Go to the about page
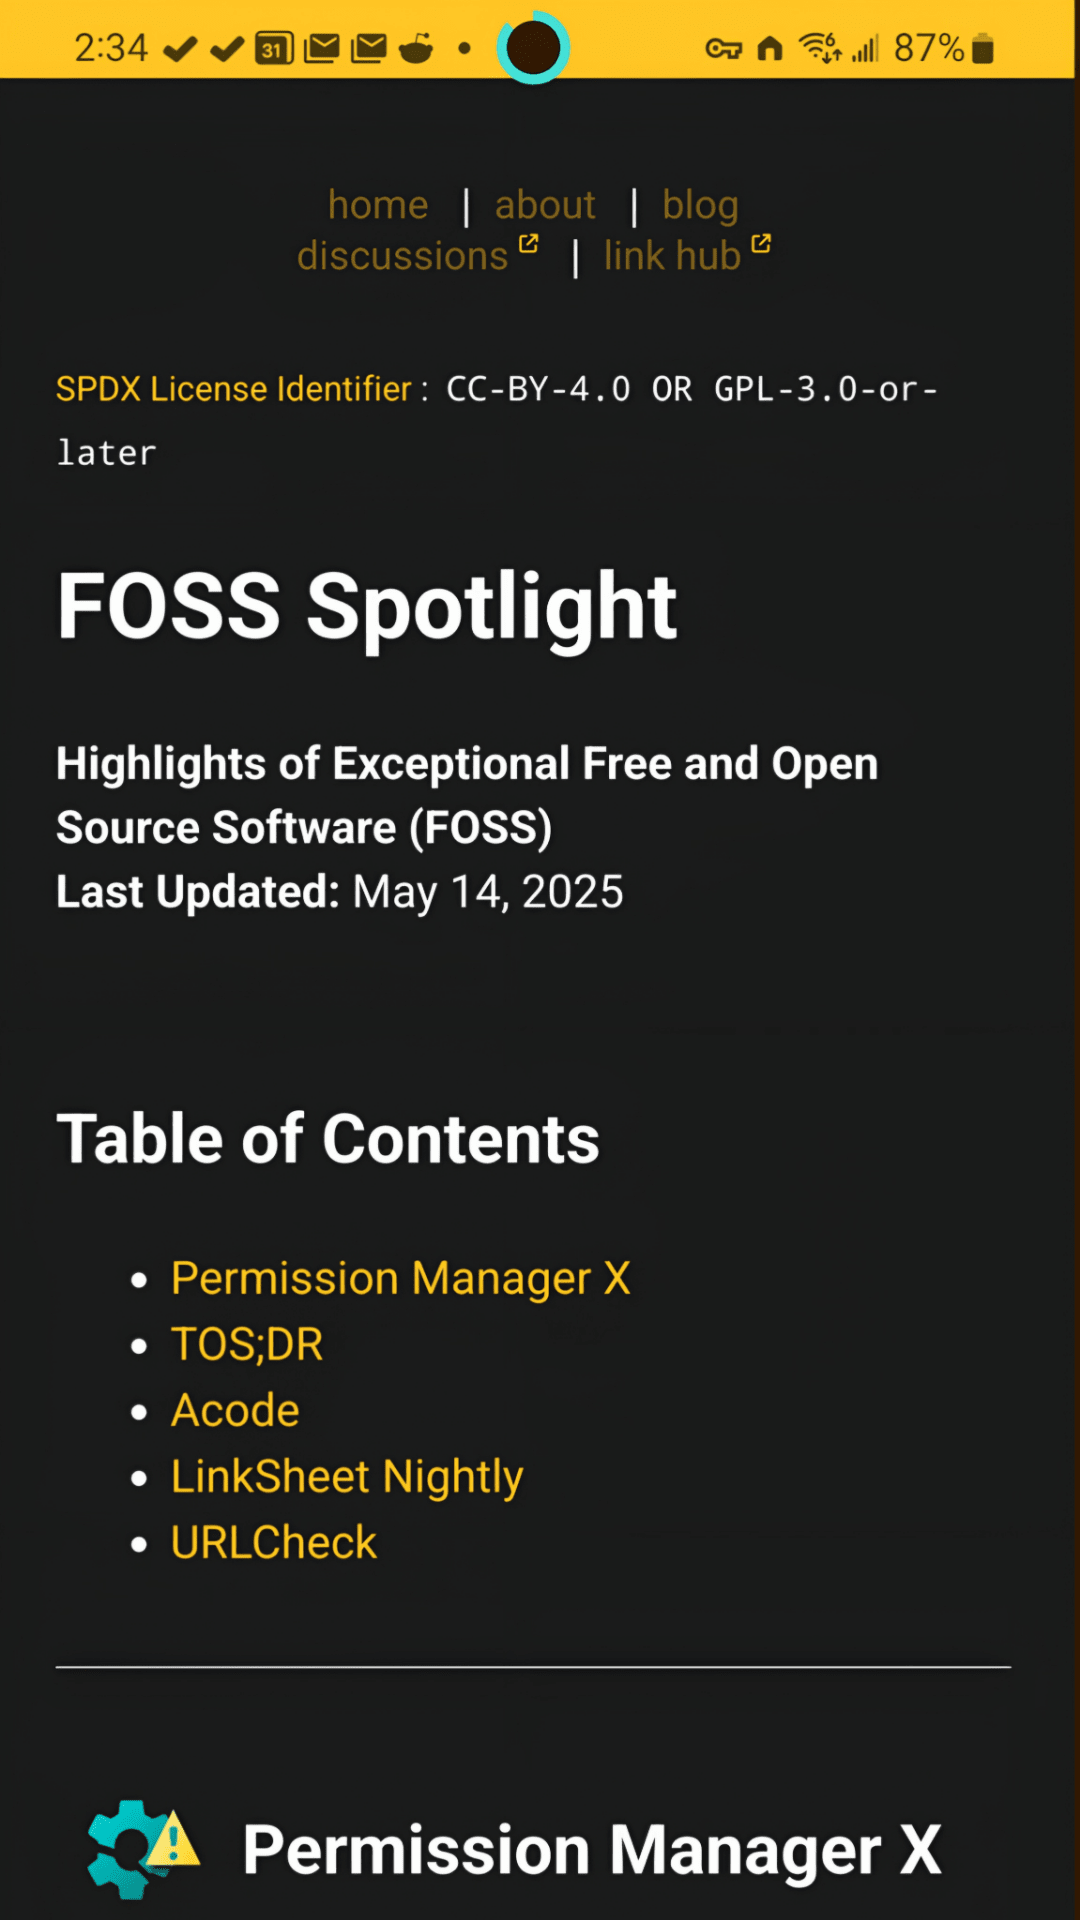This screenshot has width=1080, height=1920. 545,205
